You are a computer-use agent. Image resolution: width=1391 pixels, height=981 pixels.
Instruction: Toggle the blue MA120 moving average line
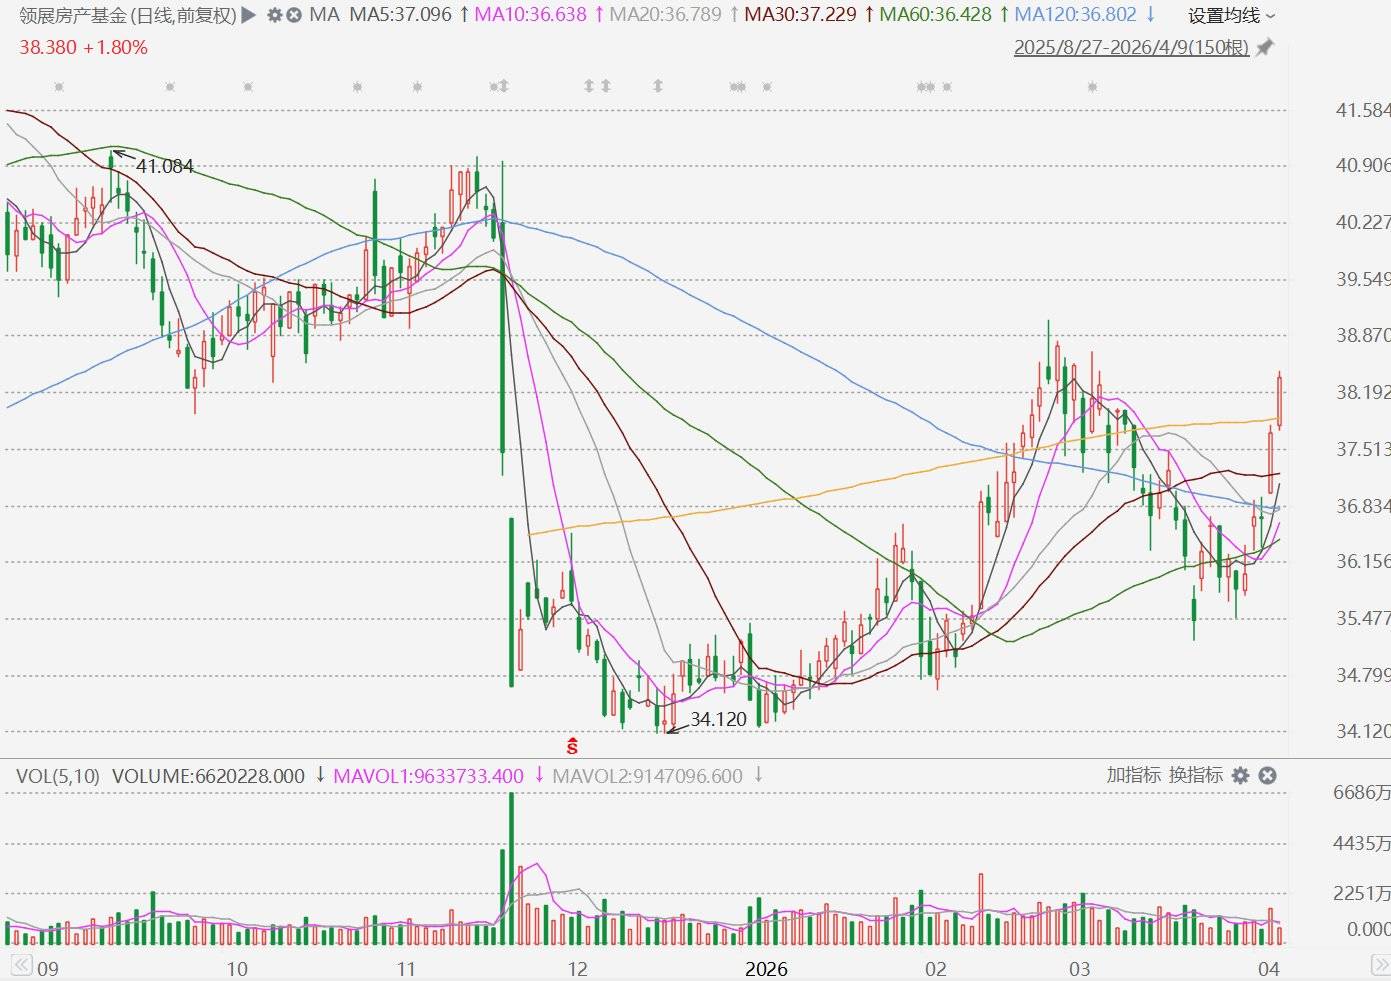click(1075, 15)
